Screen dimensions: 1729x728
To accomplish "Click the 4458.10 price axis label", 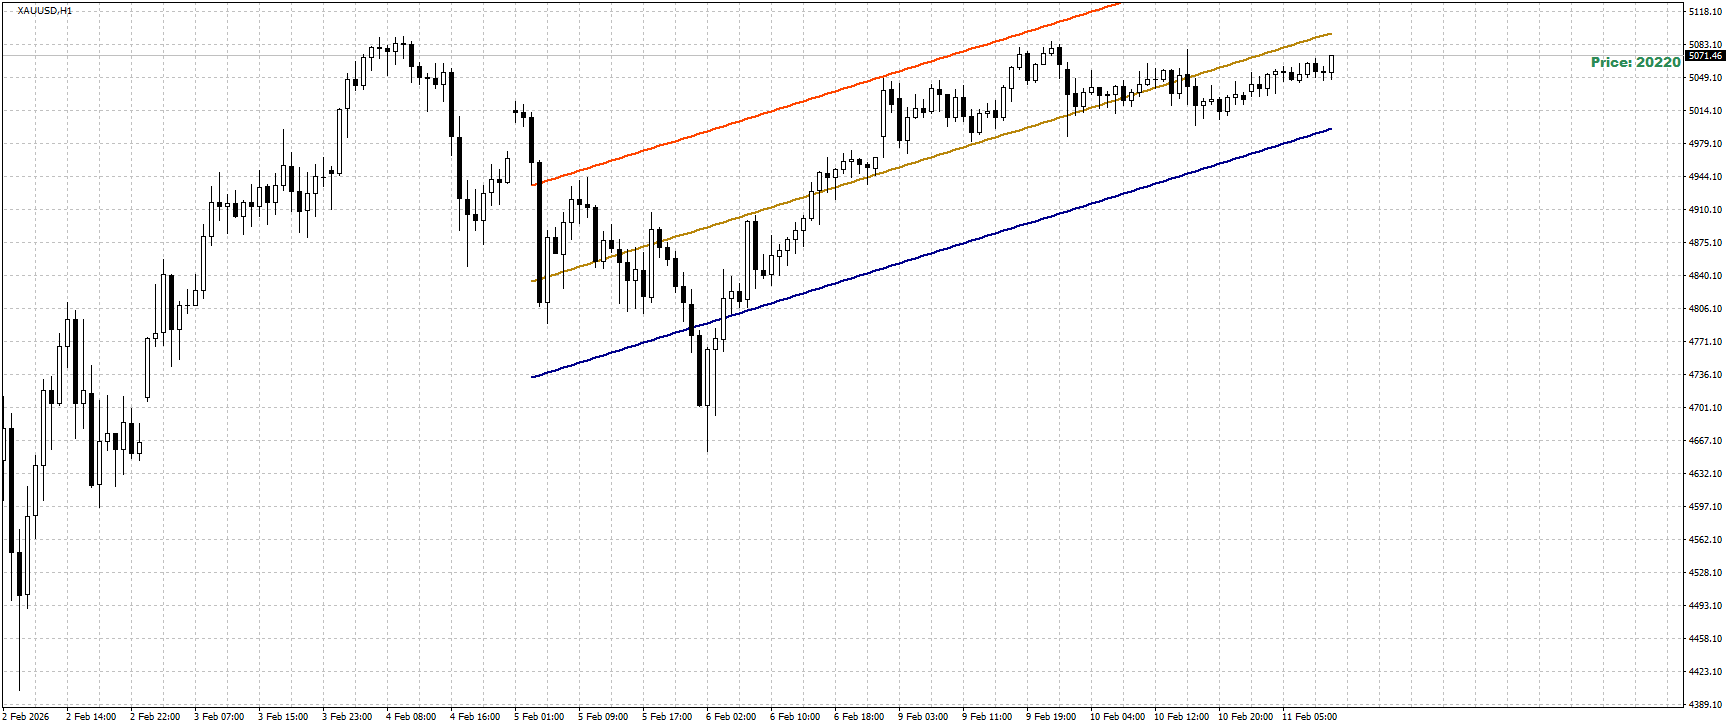I will (x=1704, y=639).
